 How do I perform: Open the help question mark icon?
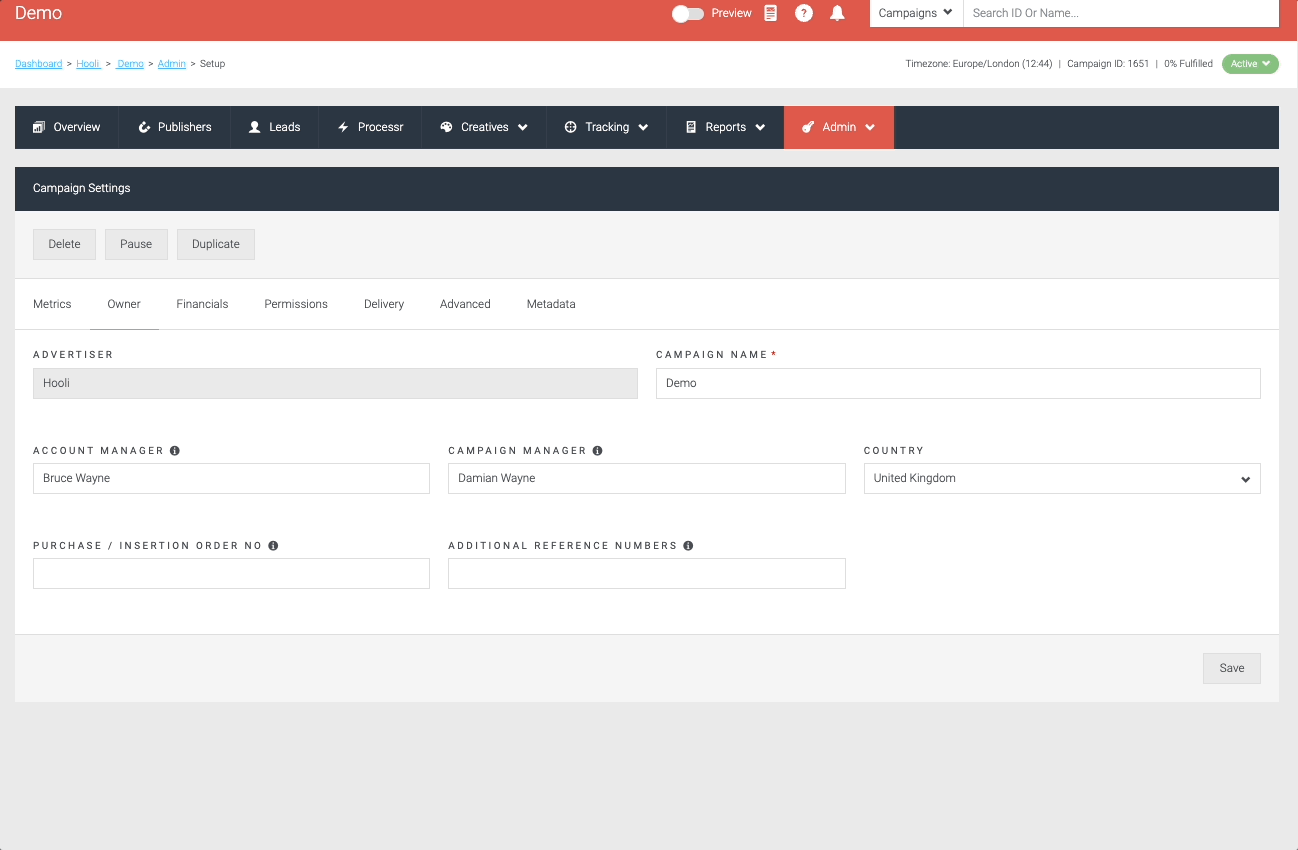tap(804, 13)
